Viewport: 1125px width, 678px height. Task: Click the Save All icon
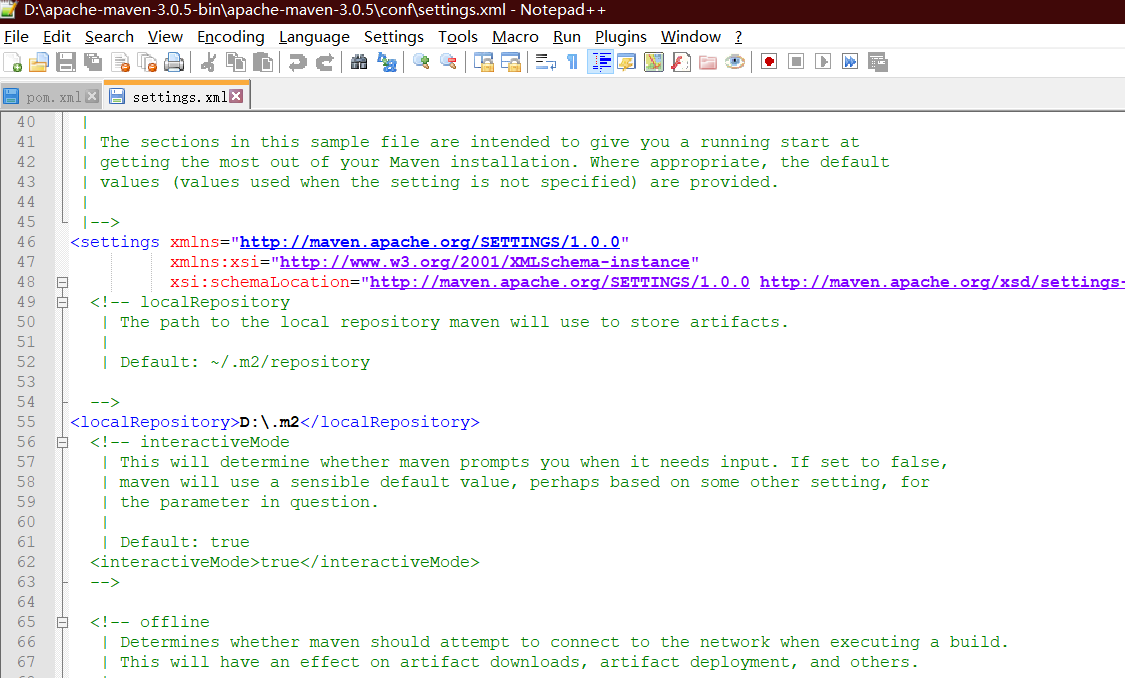pyautogui.click(x=93, y=62)
